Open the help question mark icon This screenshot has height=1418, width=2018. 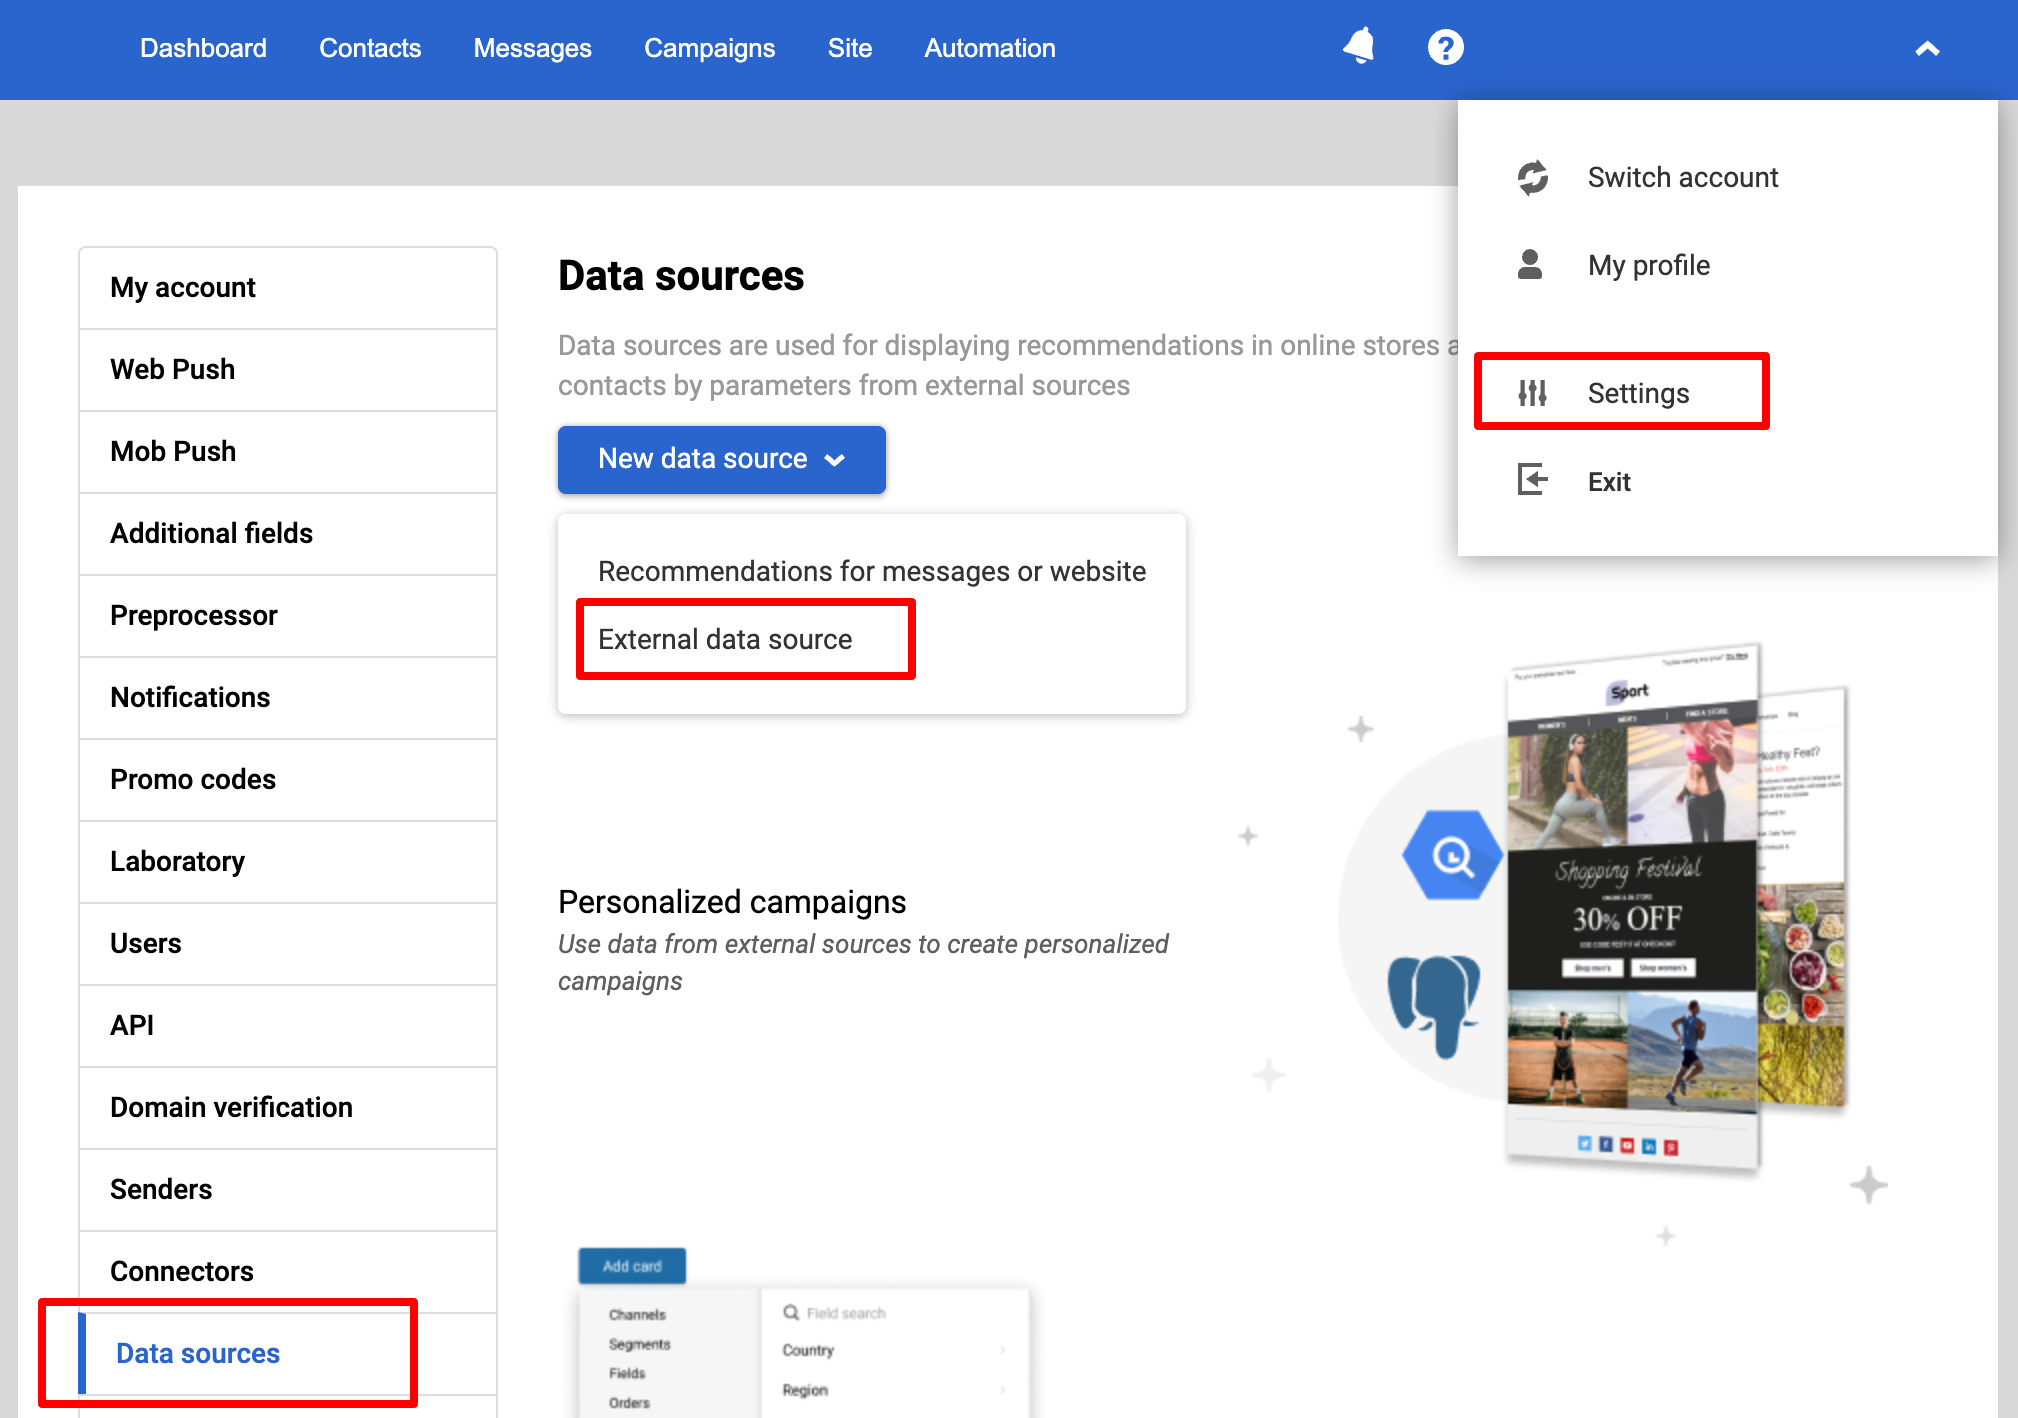coord(1445,47)
